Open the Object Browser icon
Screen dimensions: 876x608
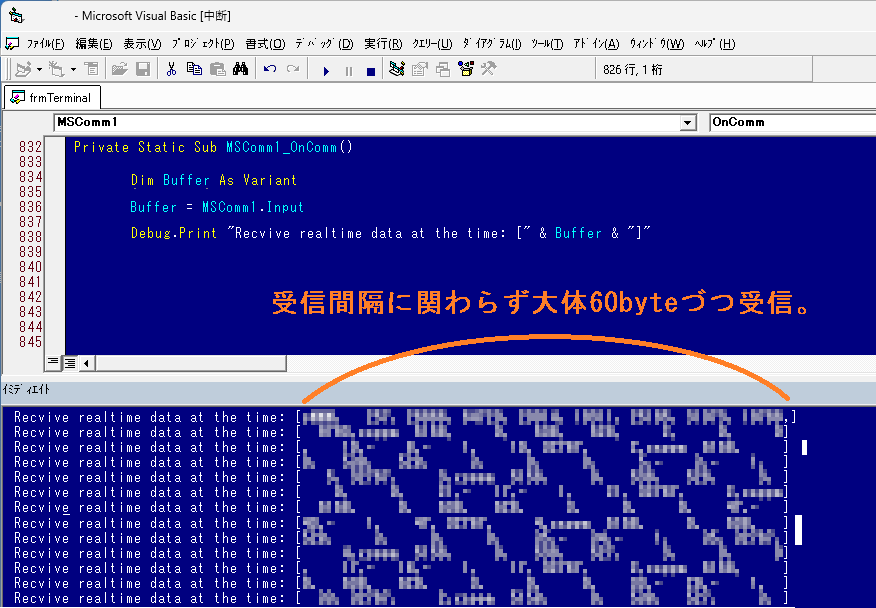(466, 70)
